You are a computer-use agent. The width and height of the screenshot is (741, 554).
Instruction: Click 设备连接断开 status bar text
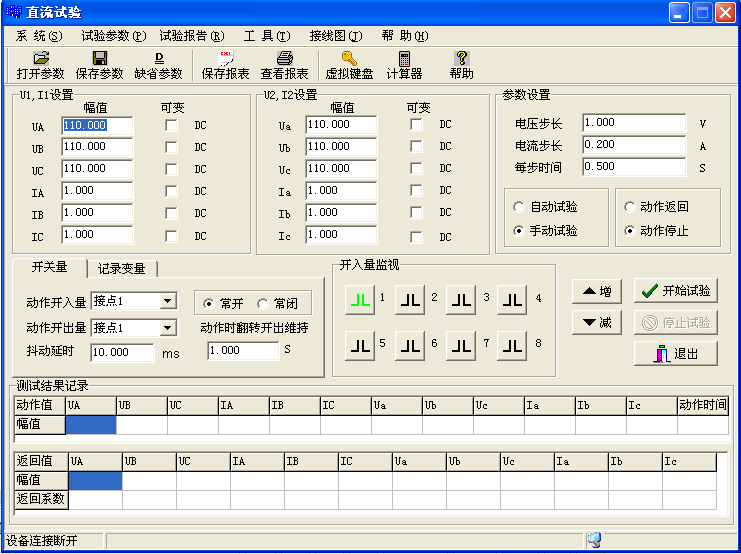pos(42,540)
